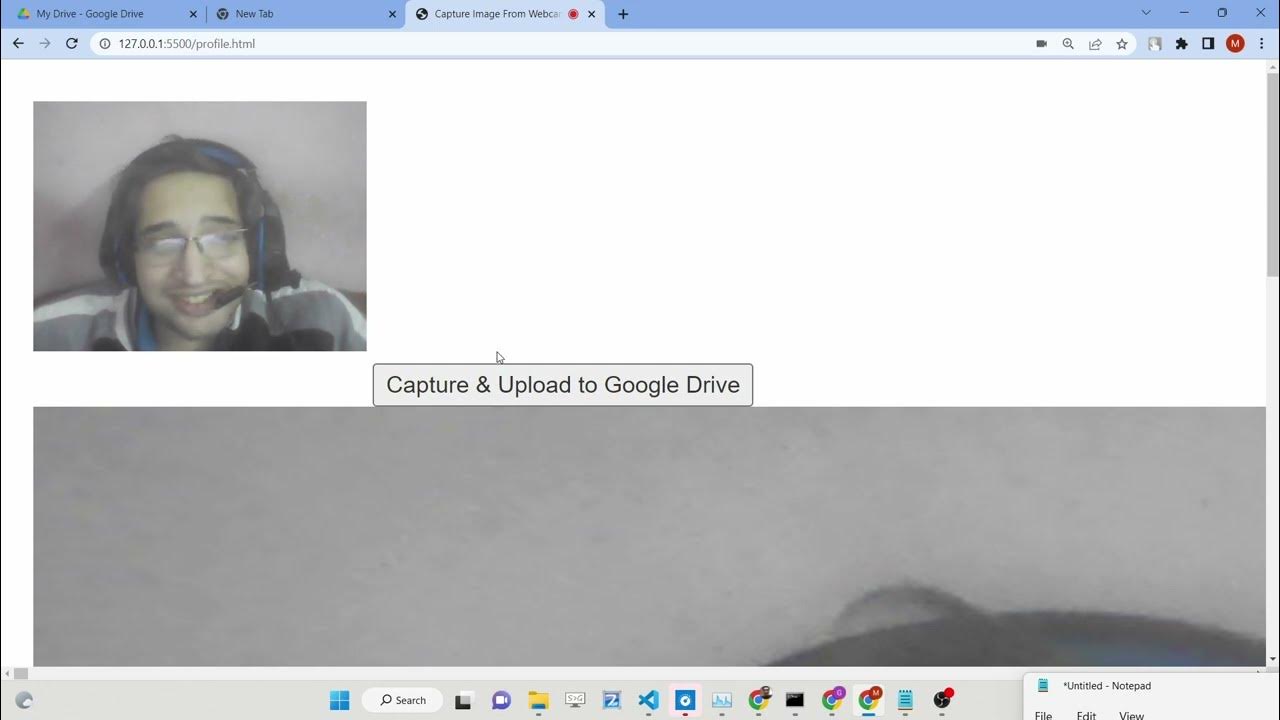Click the camera permission icon in address bar
The width and height of the screenshot is (1280, 720).
[x=1041, y=44]
